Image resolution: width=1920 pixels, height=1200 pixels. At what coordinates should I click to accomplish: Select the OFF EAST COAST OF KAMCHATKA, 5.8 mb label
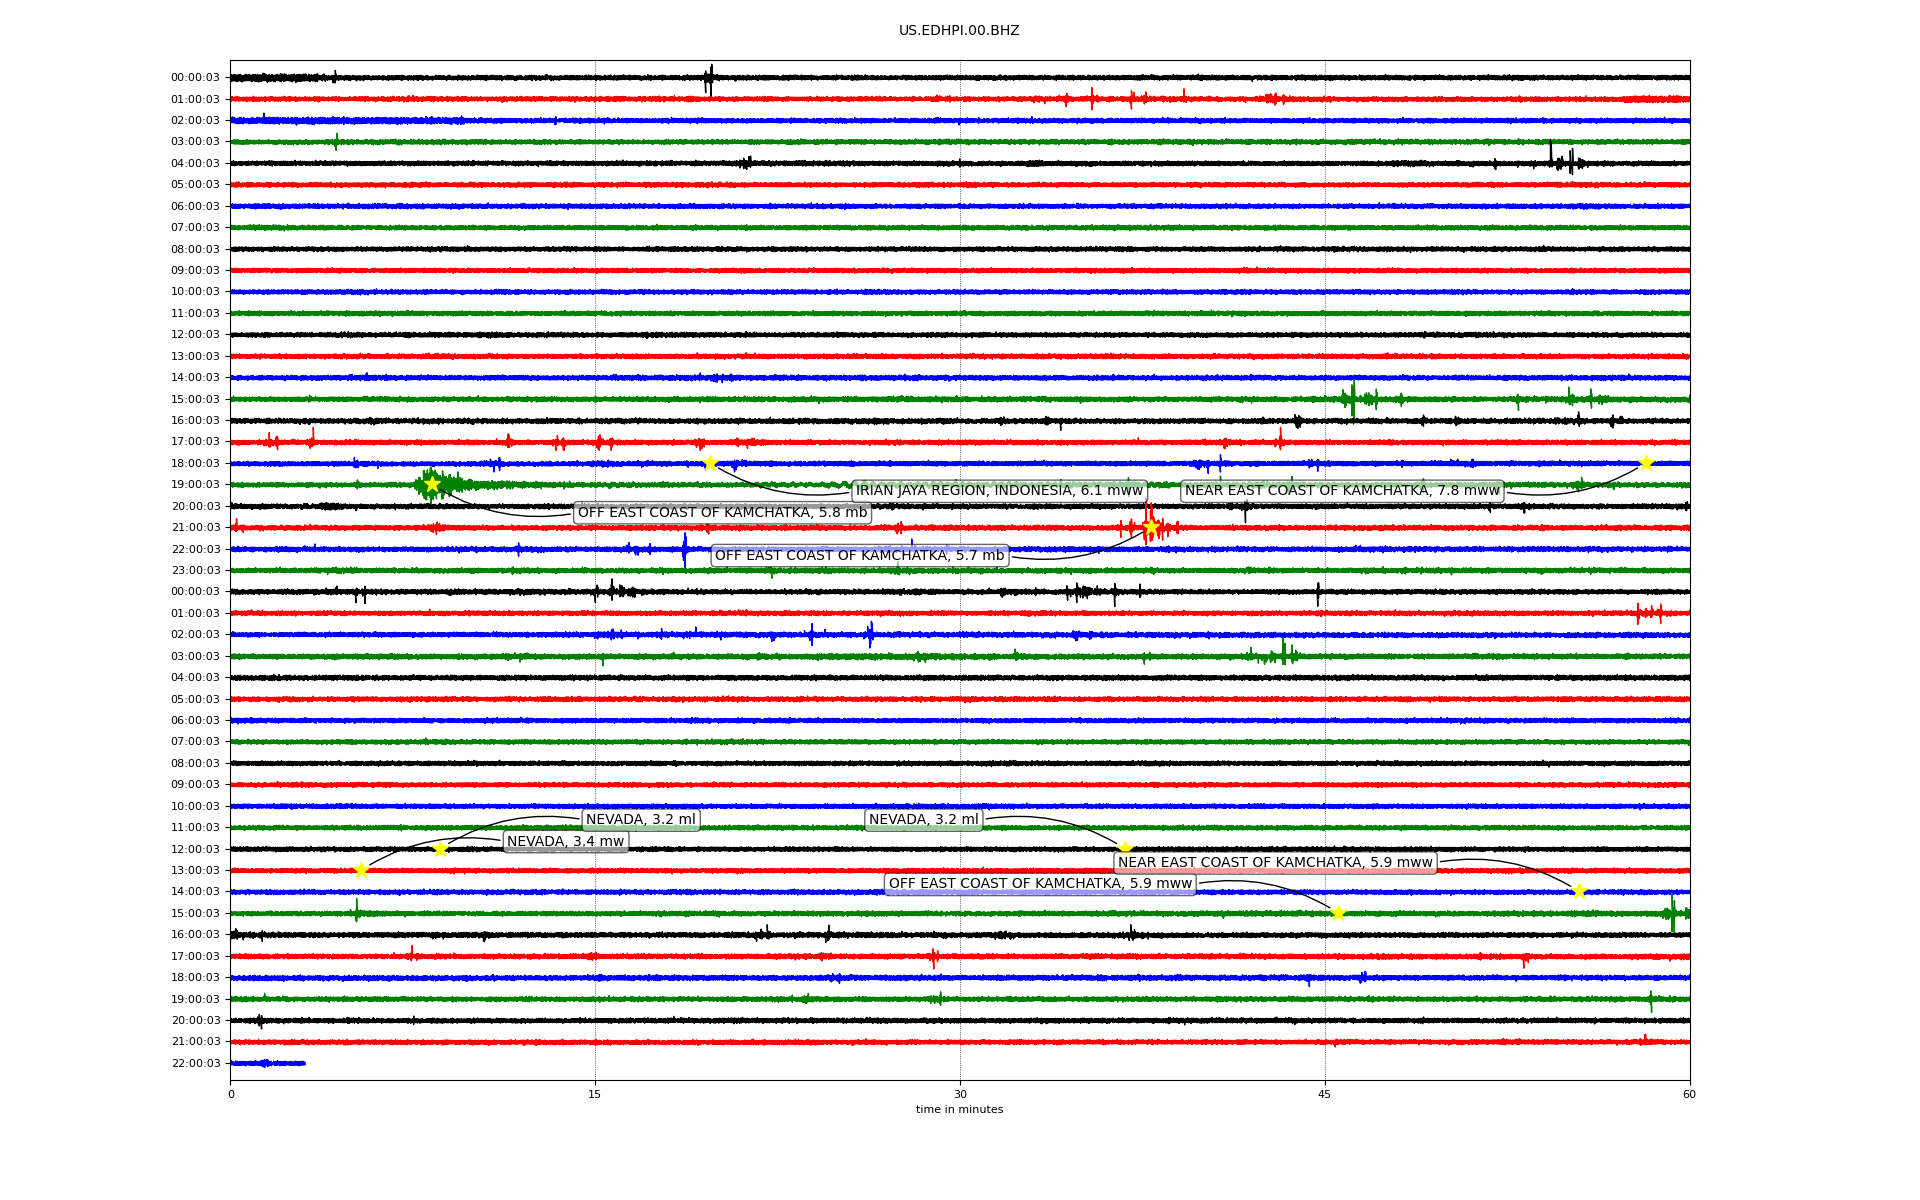[x=722, y=512]
